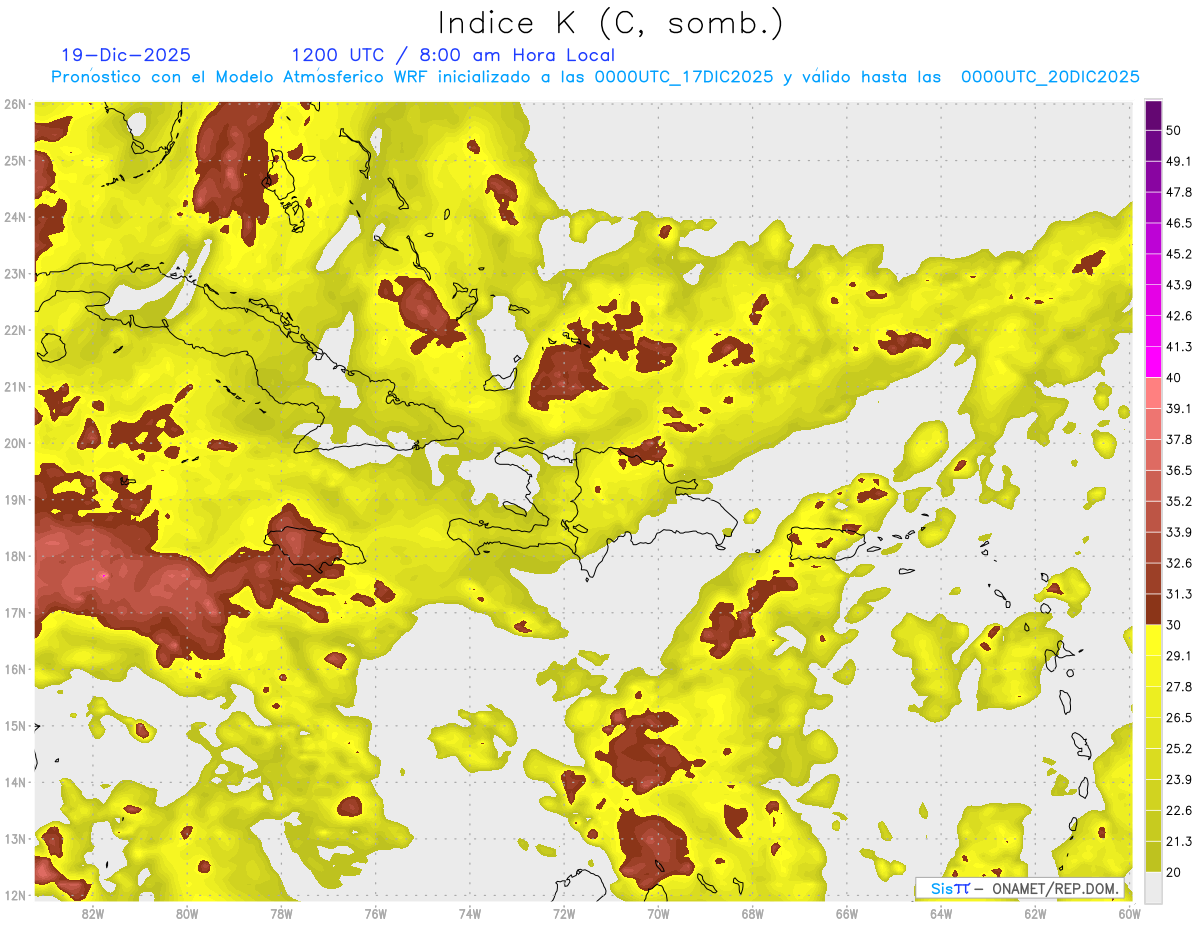Screen dimensions: 1200x927
Task: Select the "20N" latitude label
Action: [14, 443]
